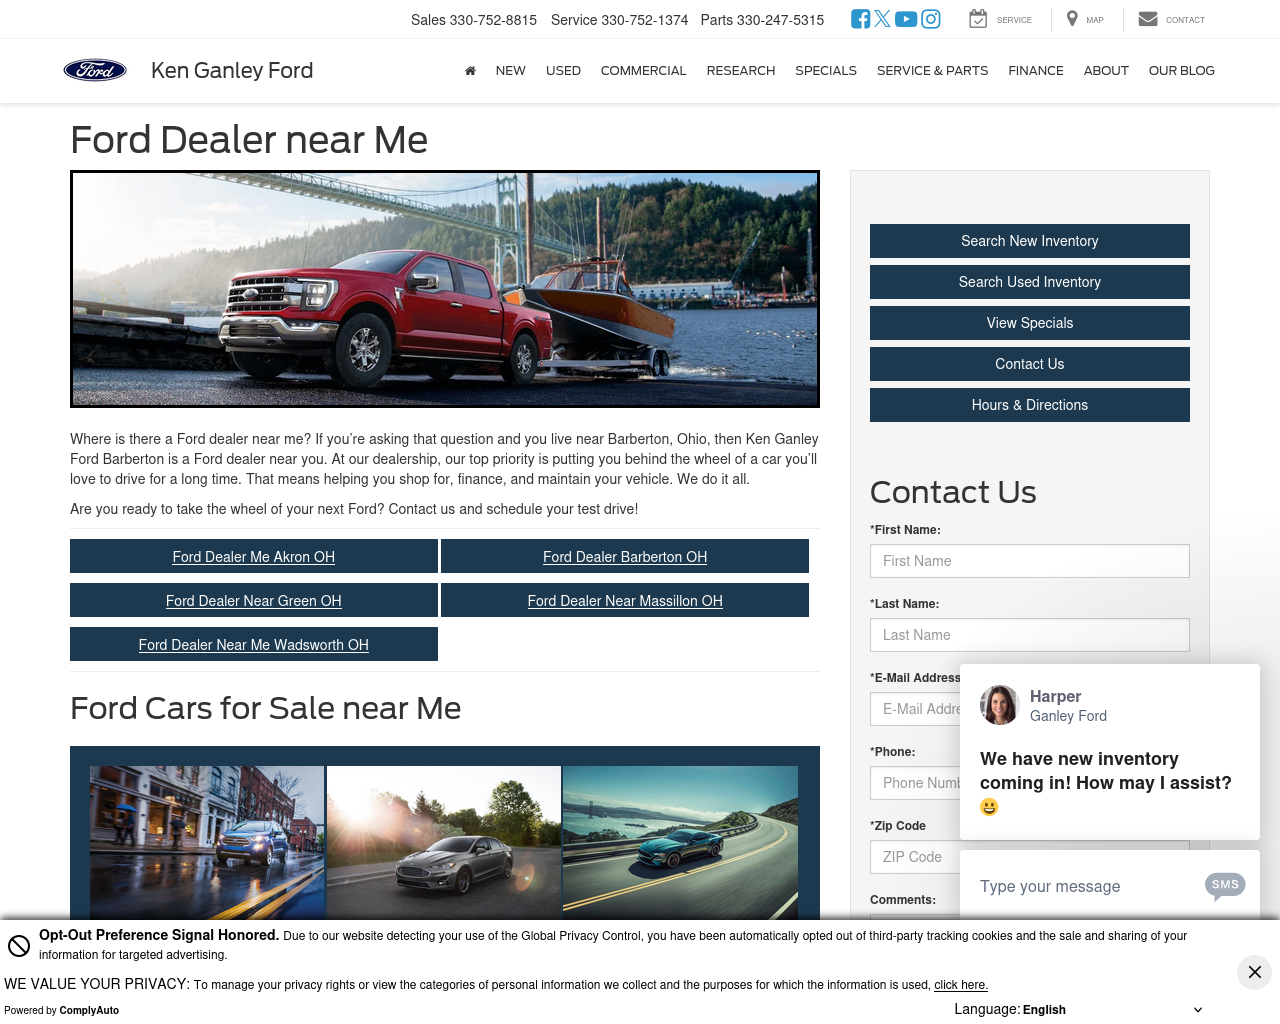The image size is (1280, 1024).
Task: Close the privacy banner with X
Action: (1254, 972)
